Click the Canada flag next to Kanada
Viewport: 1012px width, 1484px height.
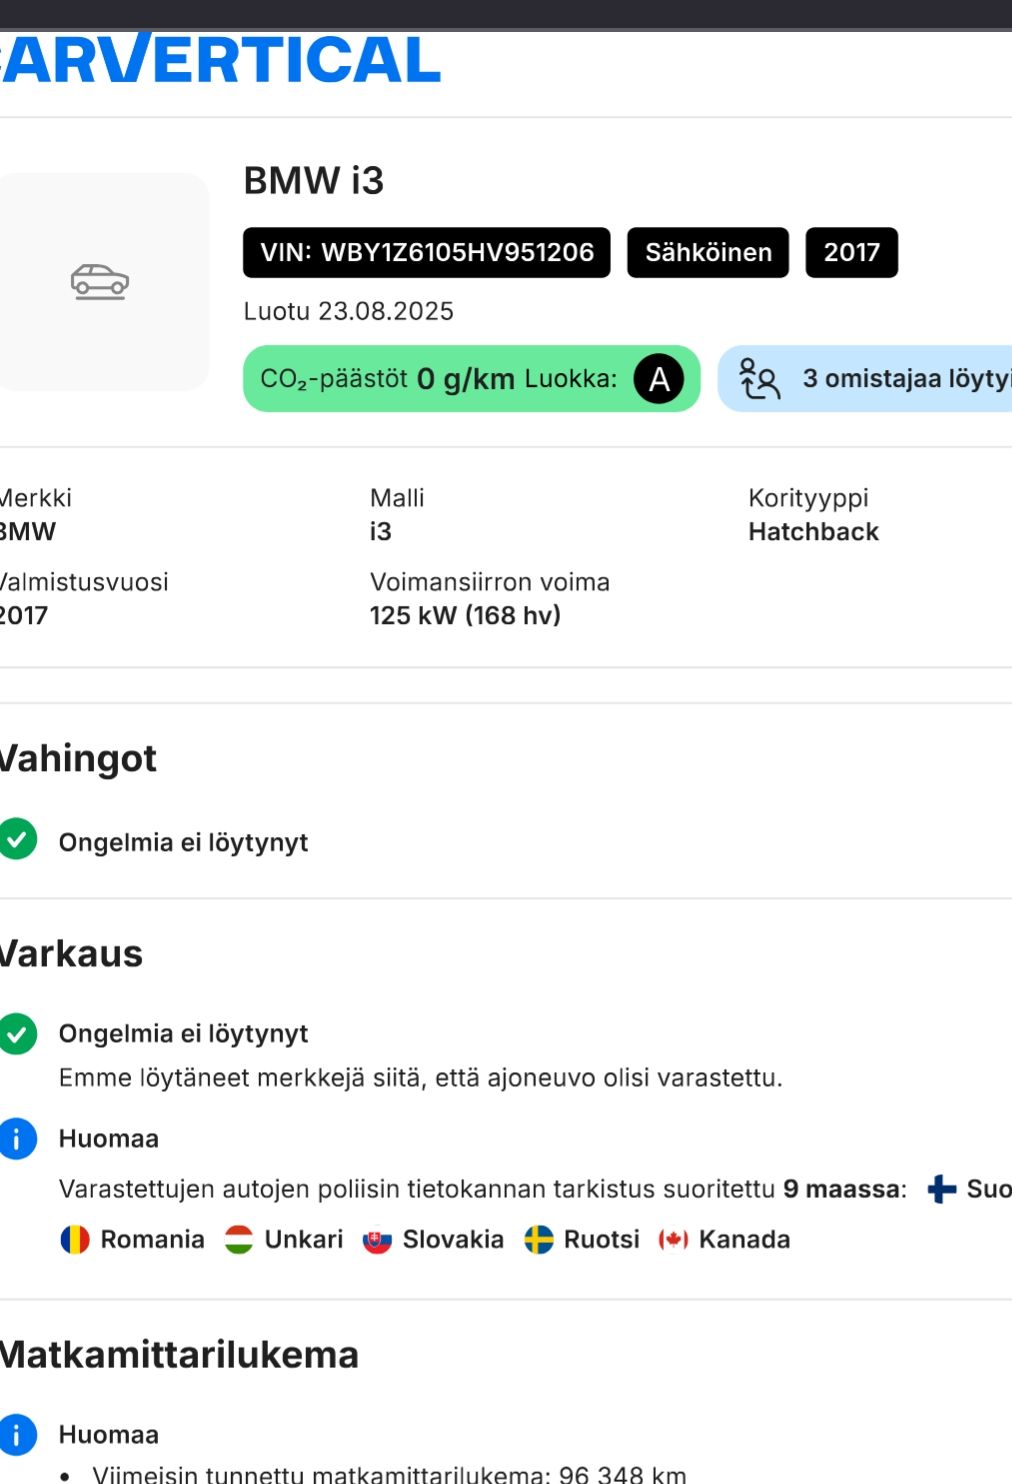point(674,1240)
